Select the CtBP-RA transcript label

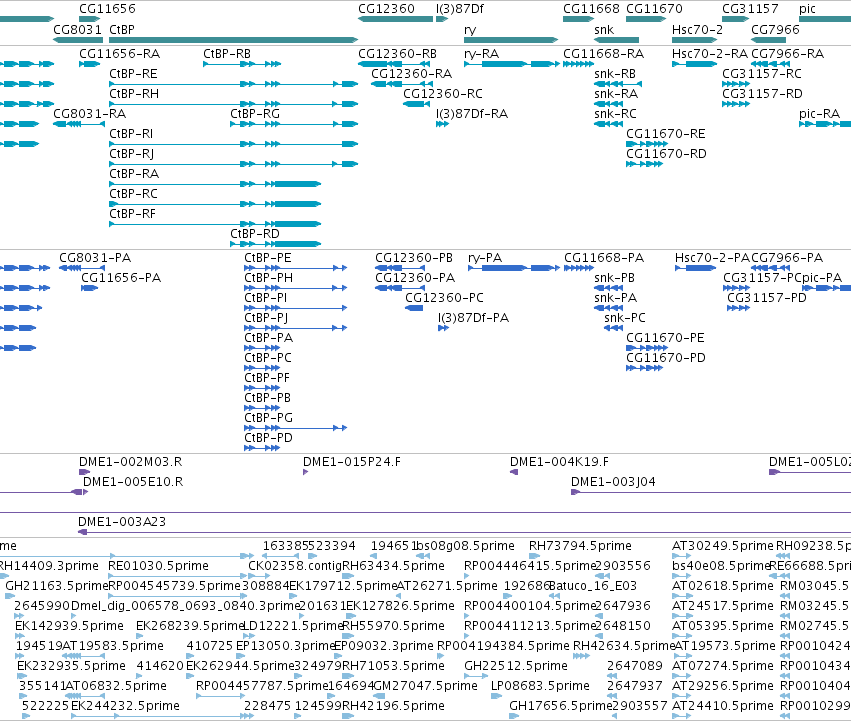(x=134, y=174)
